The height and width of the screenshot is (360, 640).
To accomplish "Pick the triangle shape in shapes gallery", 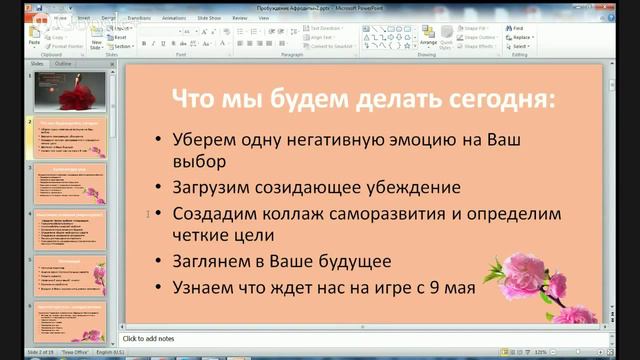I will click(366, 38).
